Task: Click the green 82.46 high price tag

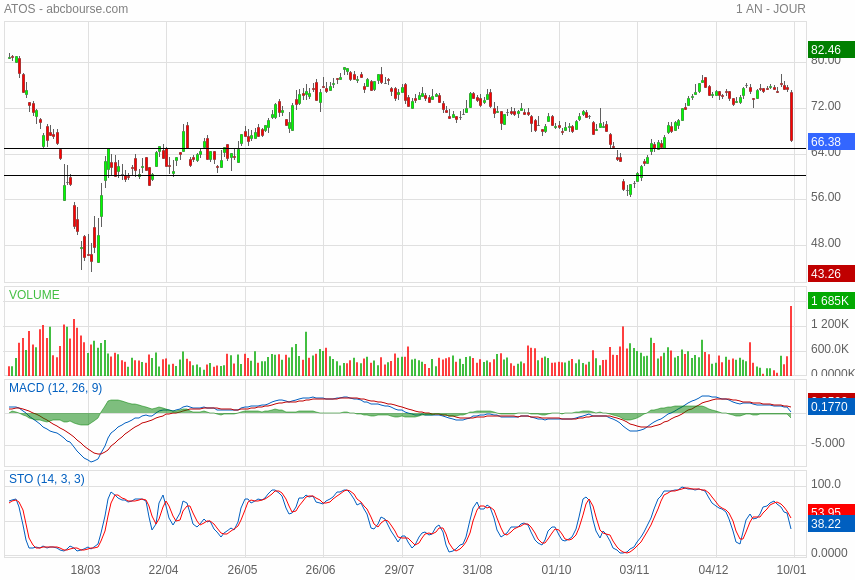Action: click(x=831, y=50)
